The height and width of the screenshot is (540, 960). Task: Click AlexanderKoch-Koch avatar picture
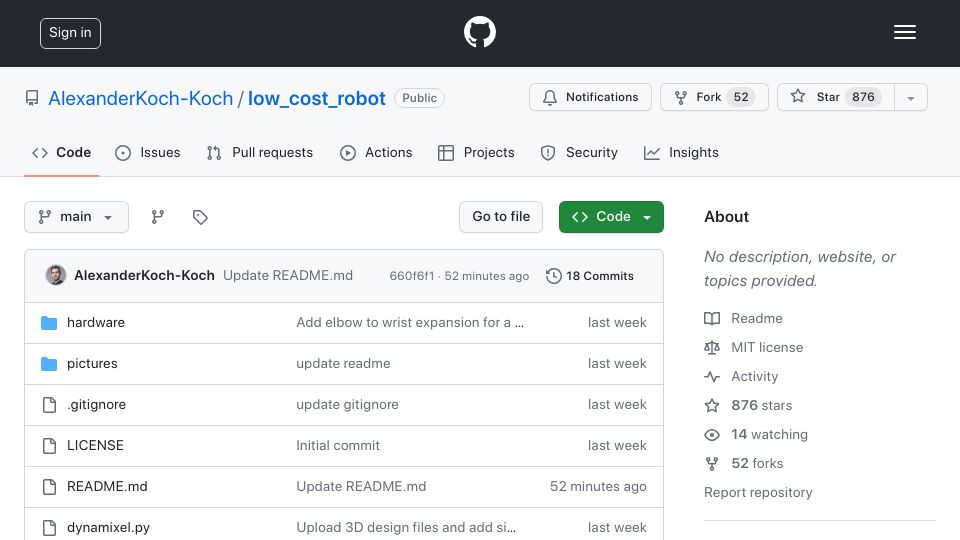click(56, 276)
